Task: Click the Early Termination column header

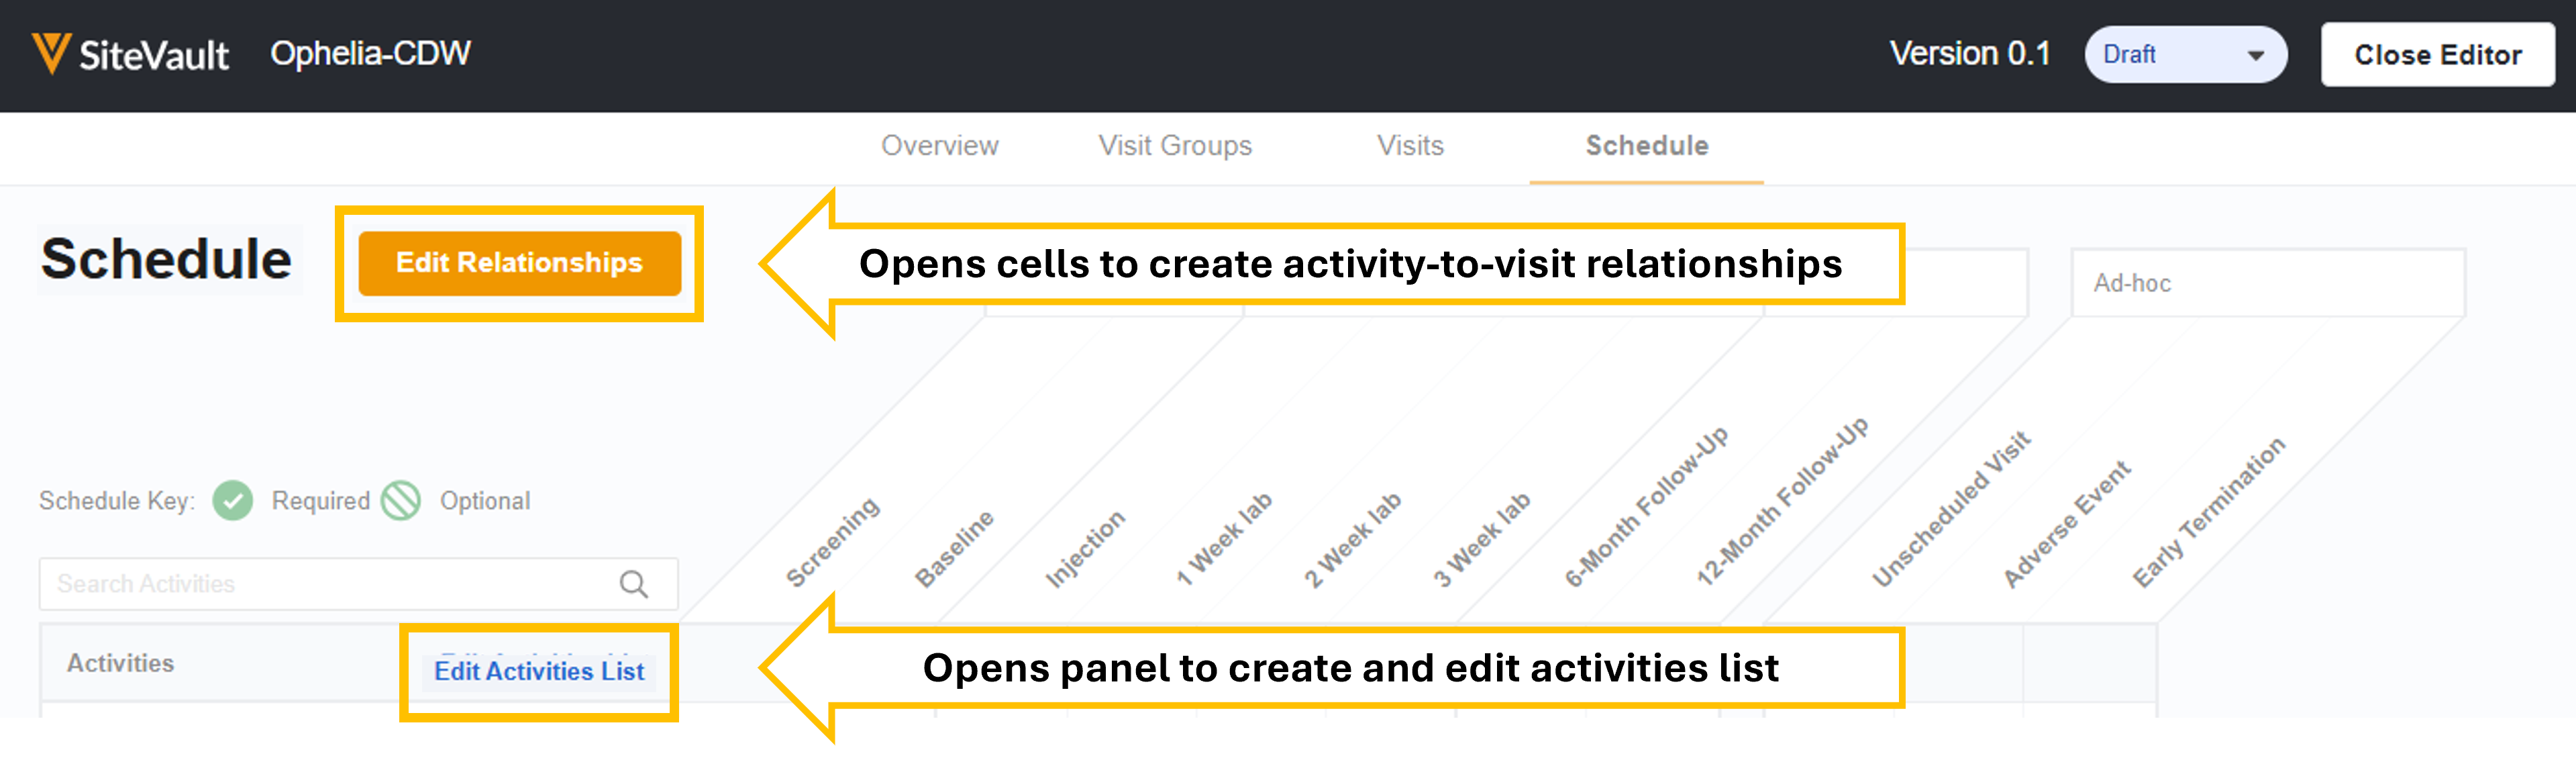Action: 2209,512
